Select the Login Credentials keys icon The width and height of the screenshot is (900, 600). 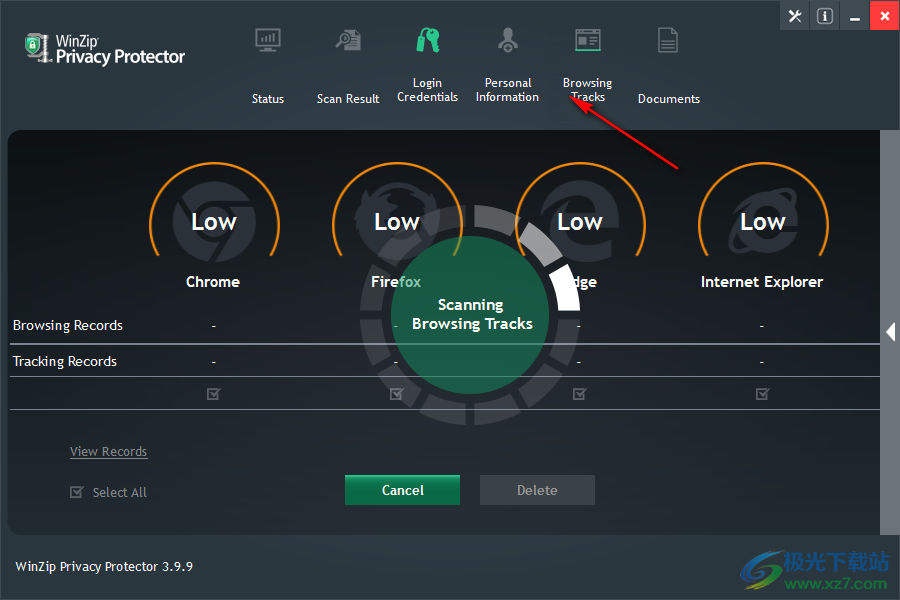pyautogui.click(x=428, y=40)
